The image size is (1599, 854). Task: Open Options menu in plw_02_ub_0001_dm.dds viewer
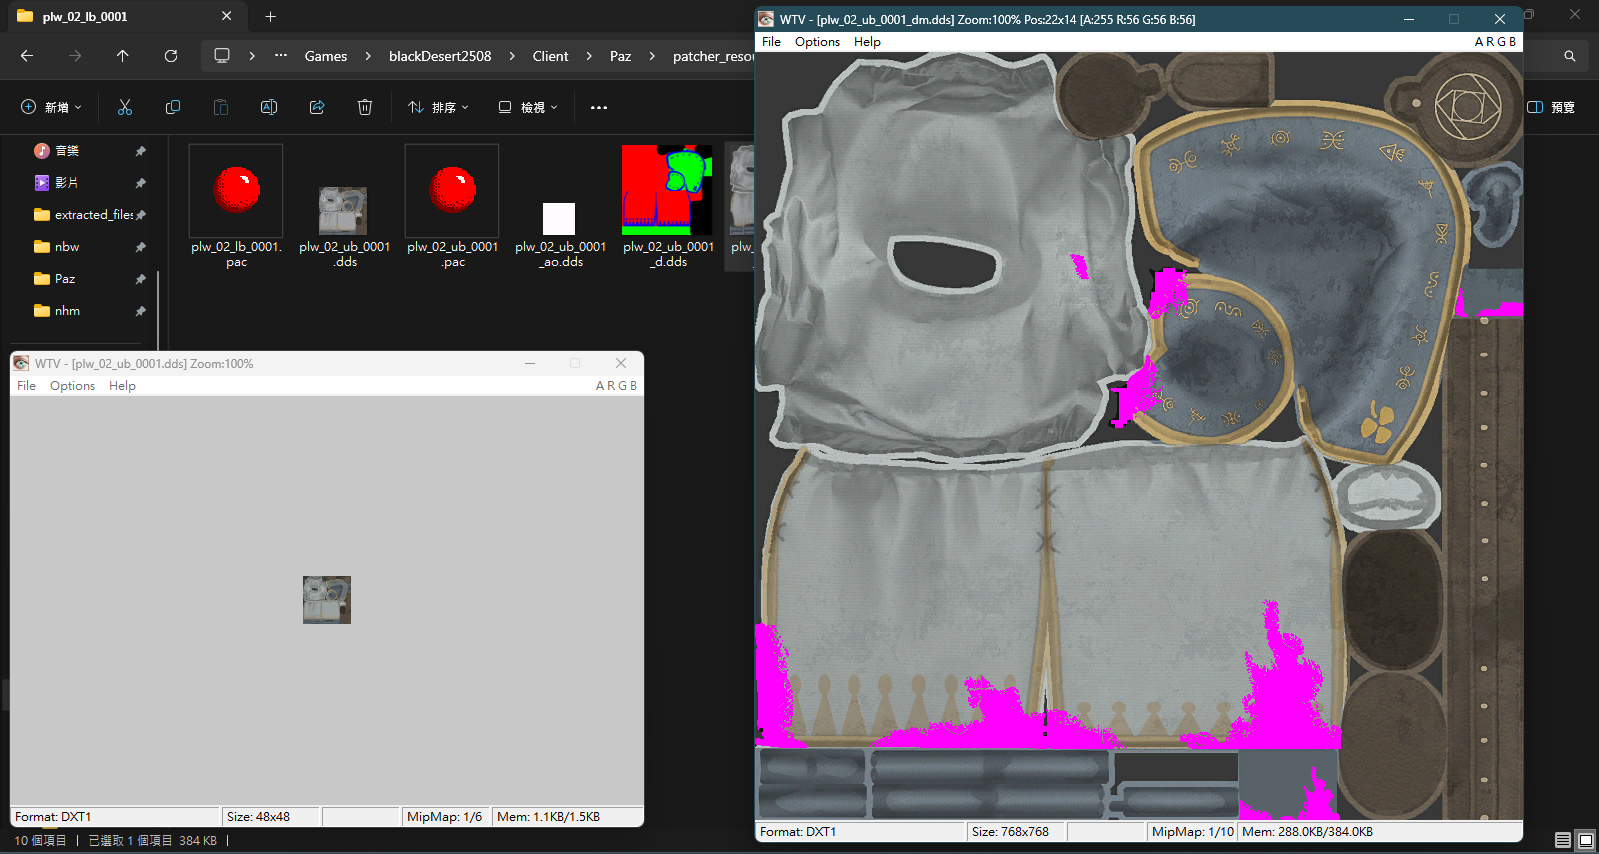[x=817, y=42]
